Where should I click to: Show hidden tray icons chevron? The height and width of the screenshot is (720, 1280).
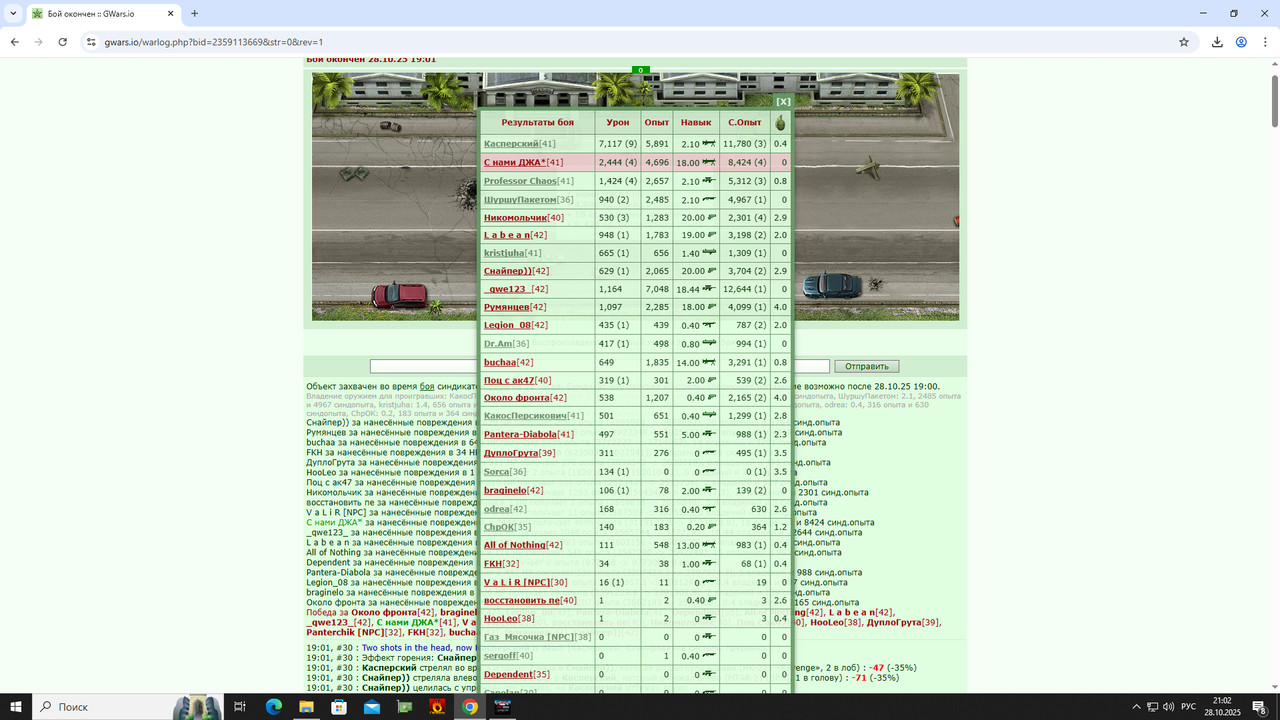click(1136, 707)
